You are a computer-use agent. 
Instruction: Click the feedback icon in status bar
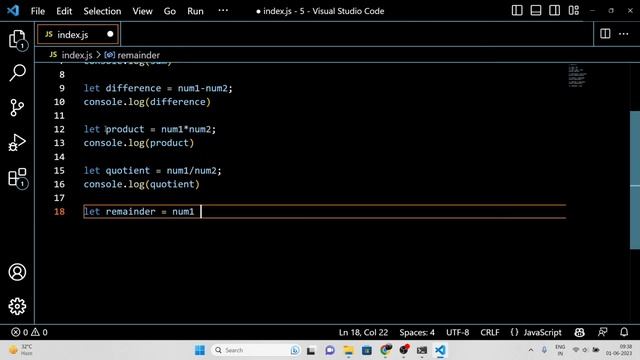click(x=602, y=332)
